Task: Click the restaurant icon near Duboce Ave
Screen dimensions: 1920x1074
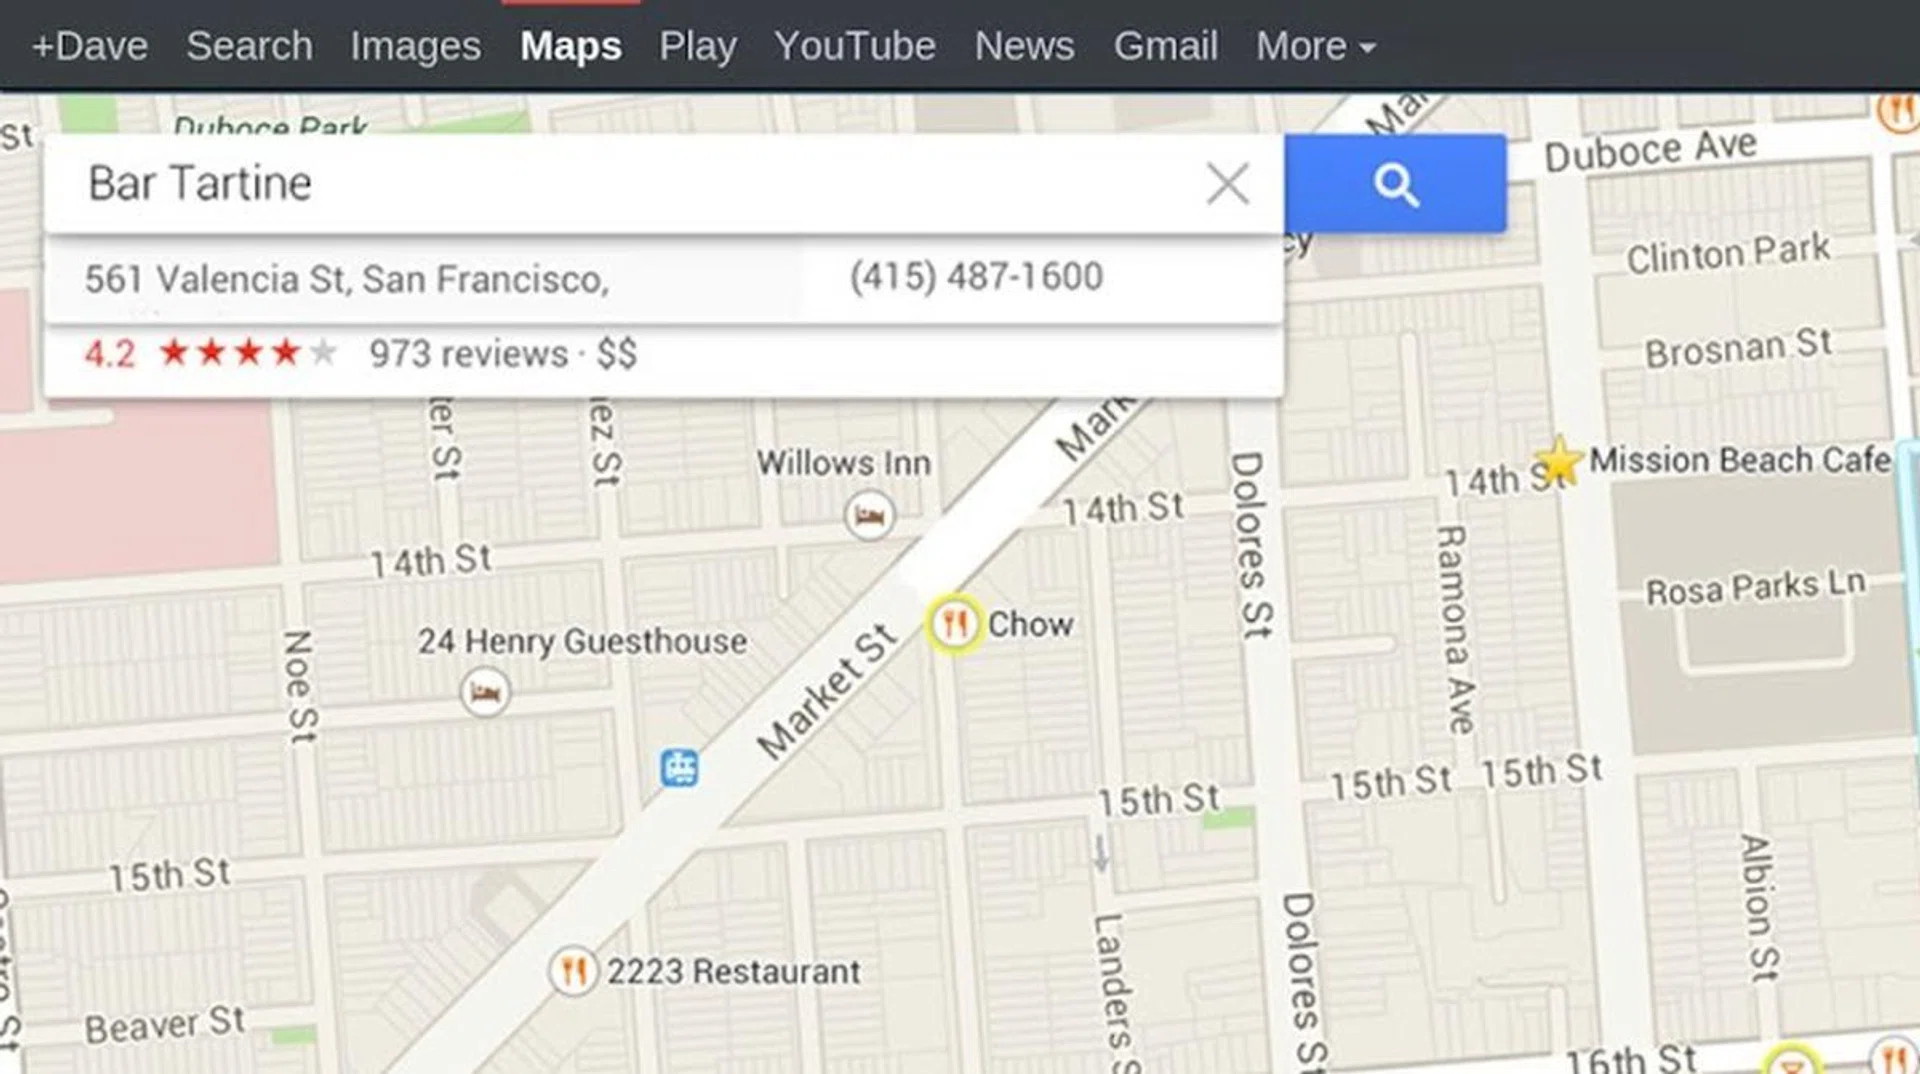Action: [x=1899, y=110]
